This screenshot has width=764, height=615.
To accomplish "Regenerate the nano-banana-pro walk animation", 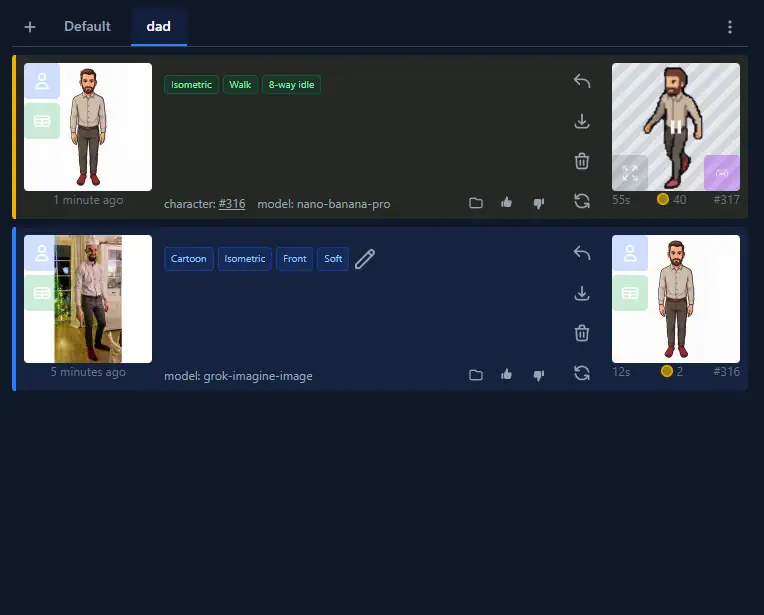I will pos(582,201).
